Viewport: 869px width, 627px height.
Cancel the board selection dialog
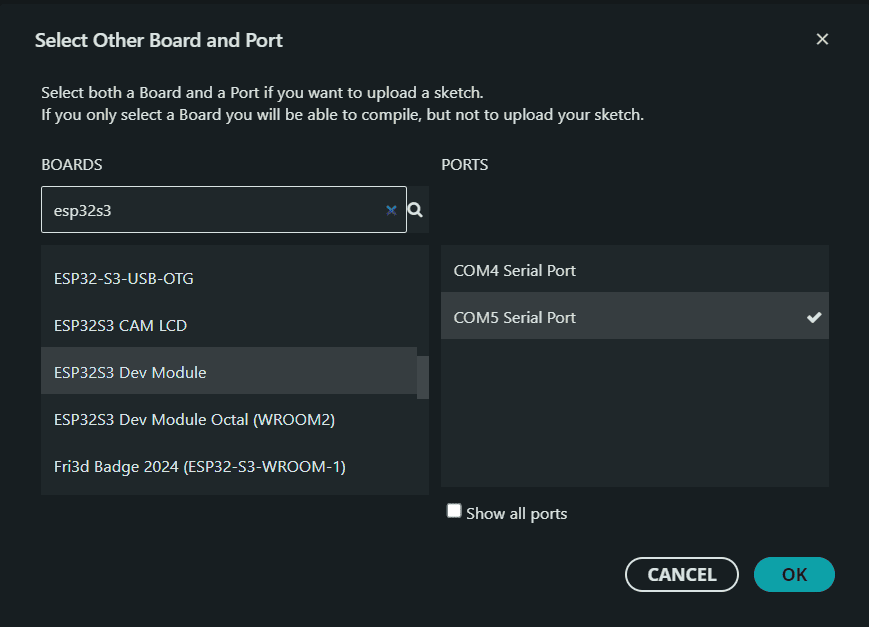coord(682,574)
